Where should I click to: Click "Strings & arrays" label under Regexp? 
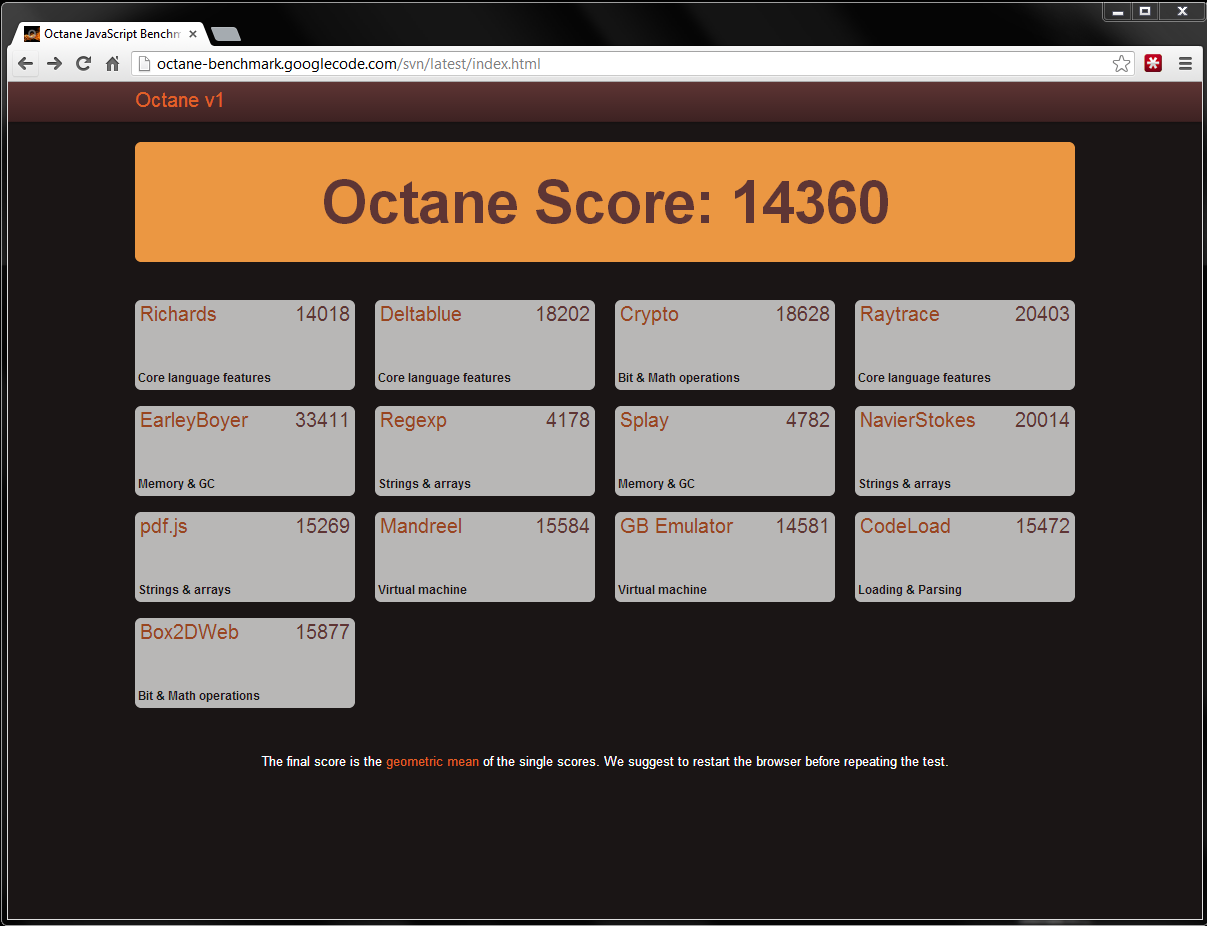[x=424, y=484]
